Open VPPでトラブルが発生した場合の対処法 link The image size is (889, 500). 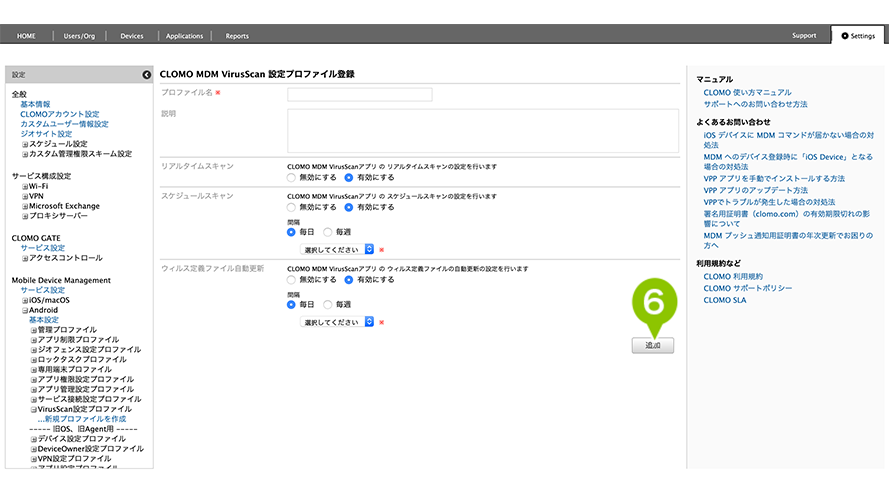pyautogui.click(x=769, y=202)
